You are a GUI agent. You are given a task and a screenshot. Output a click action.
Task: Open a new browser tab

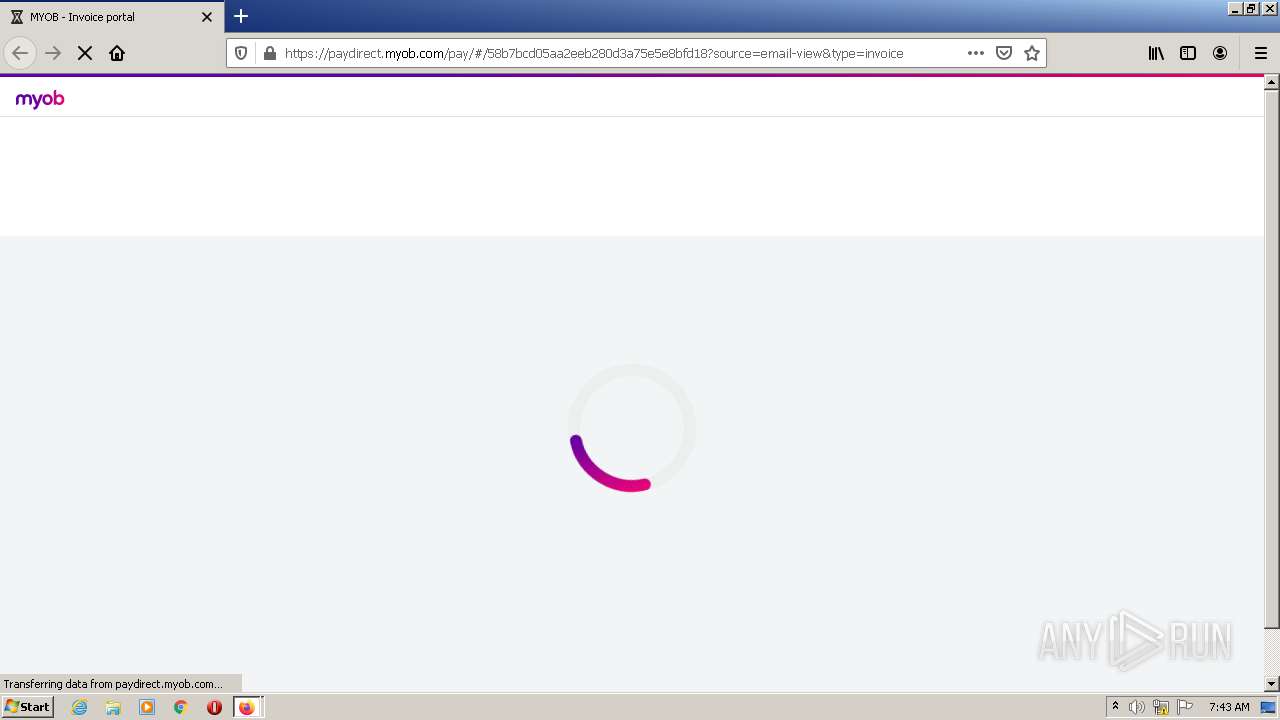(241, 16)
